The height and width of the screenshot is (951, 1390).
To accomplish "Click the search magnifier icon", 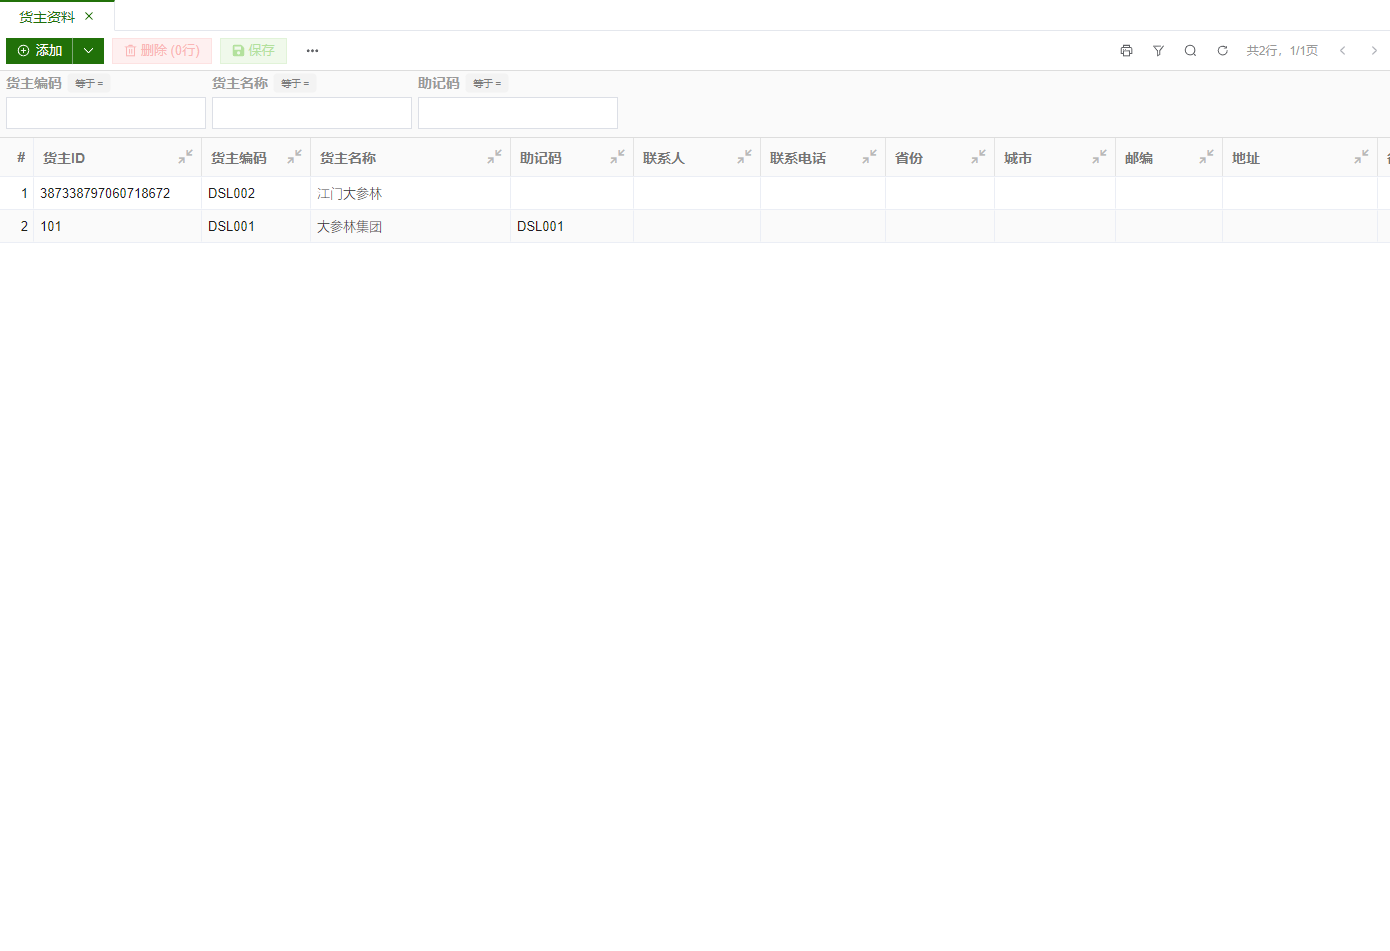I will pyautogui.click(x=1190, y=51).
